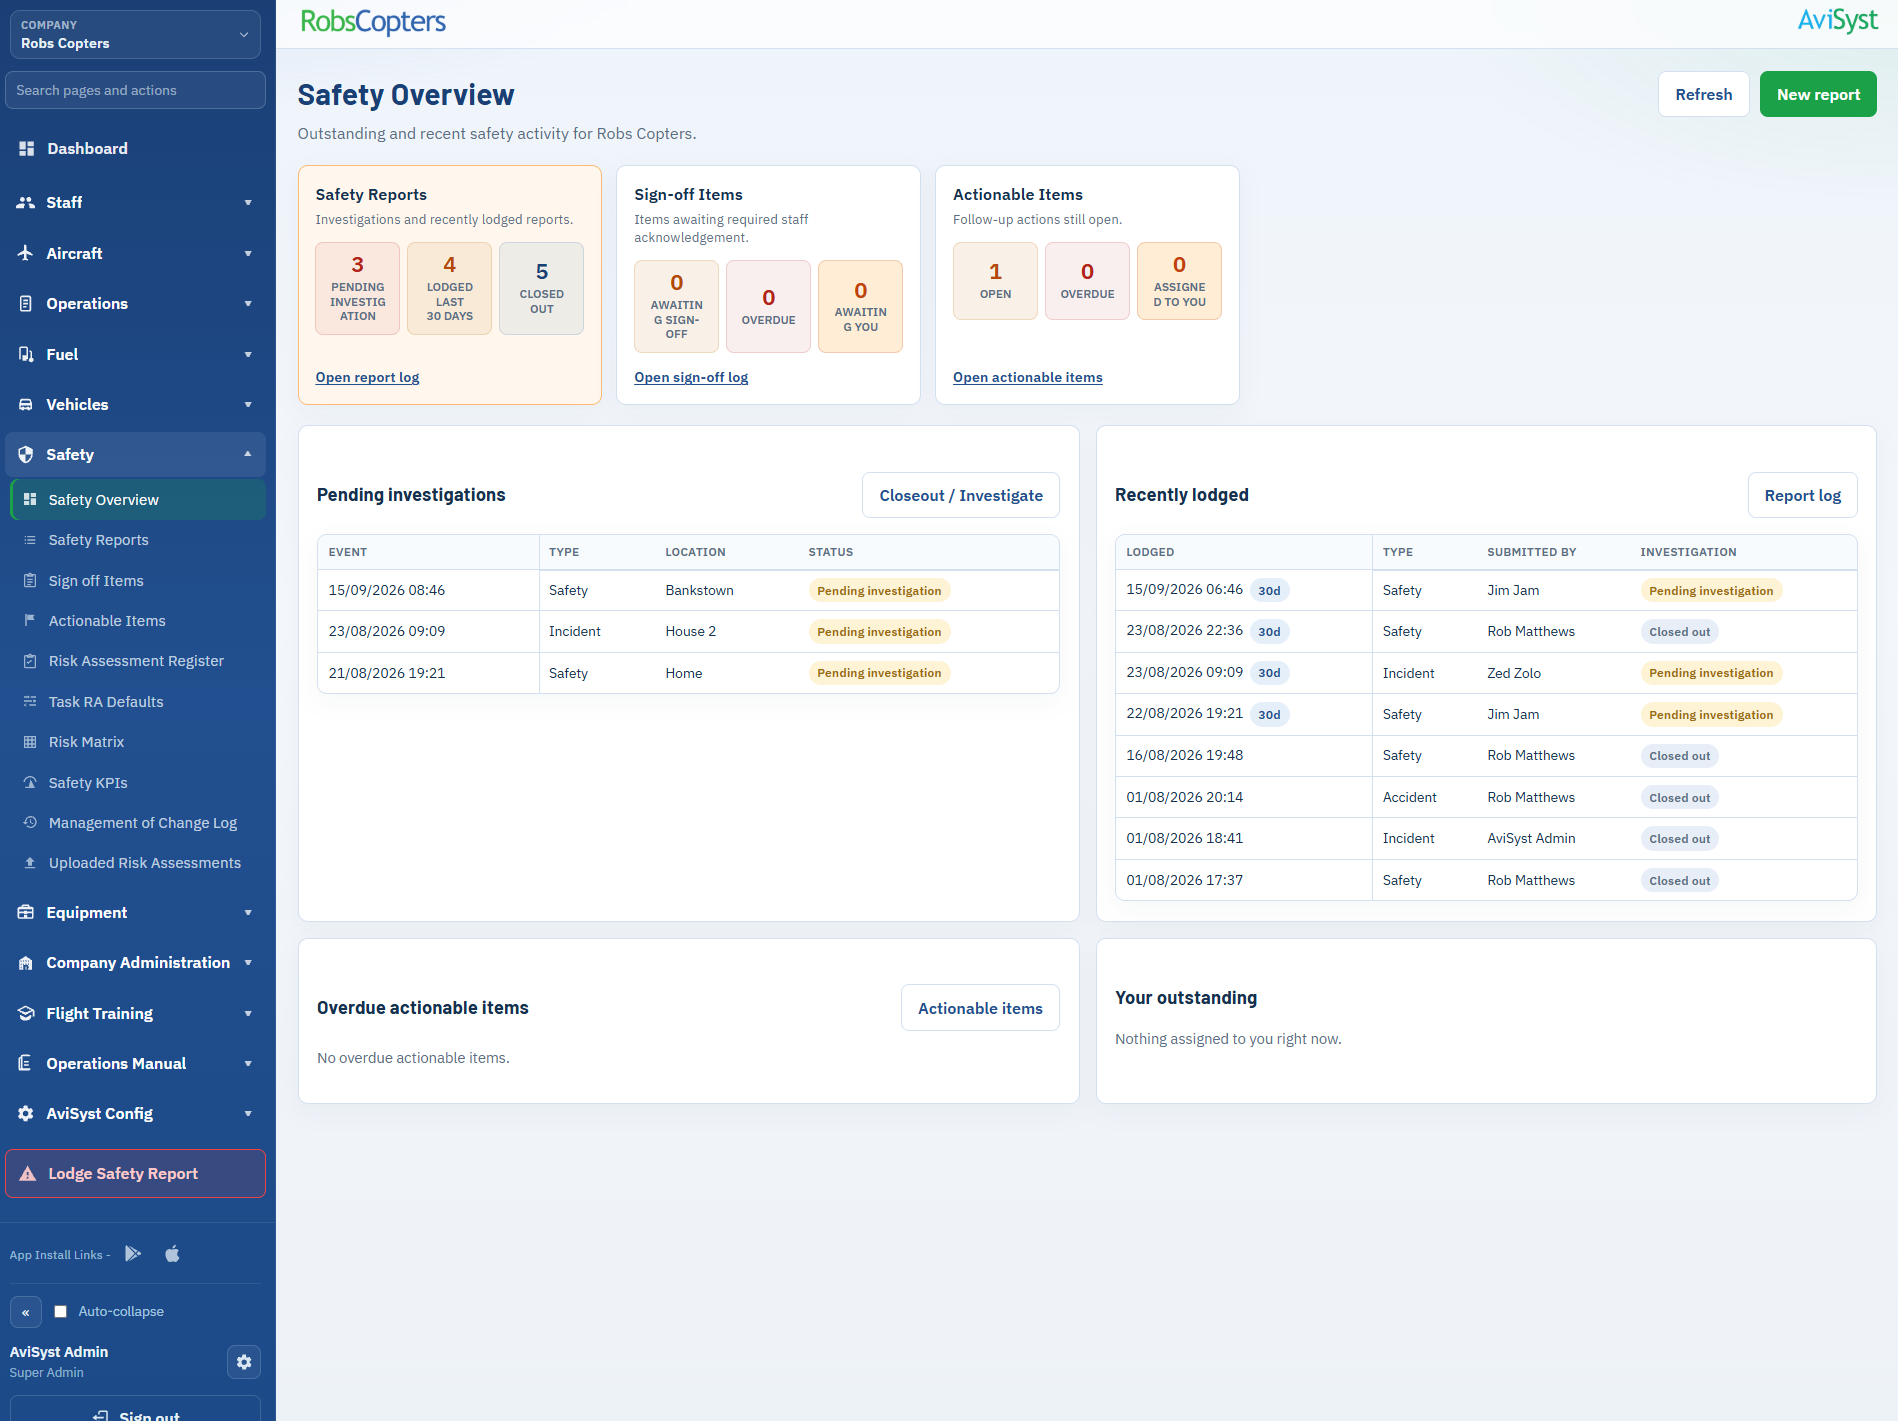Click the Closeout / Investigate button
Image resolution: width=1898 pixels, height=1421 pixels.
point(961,495)
